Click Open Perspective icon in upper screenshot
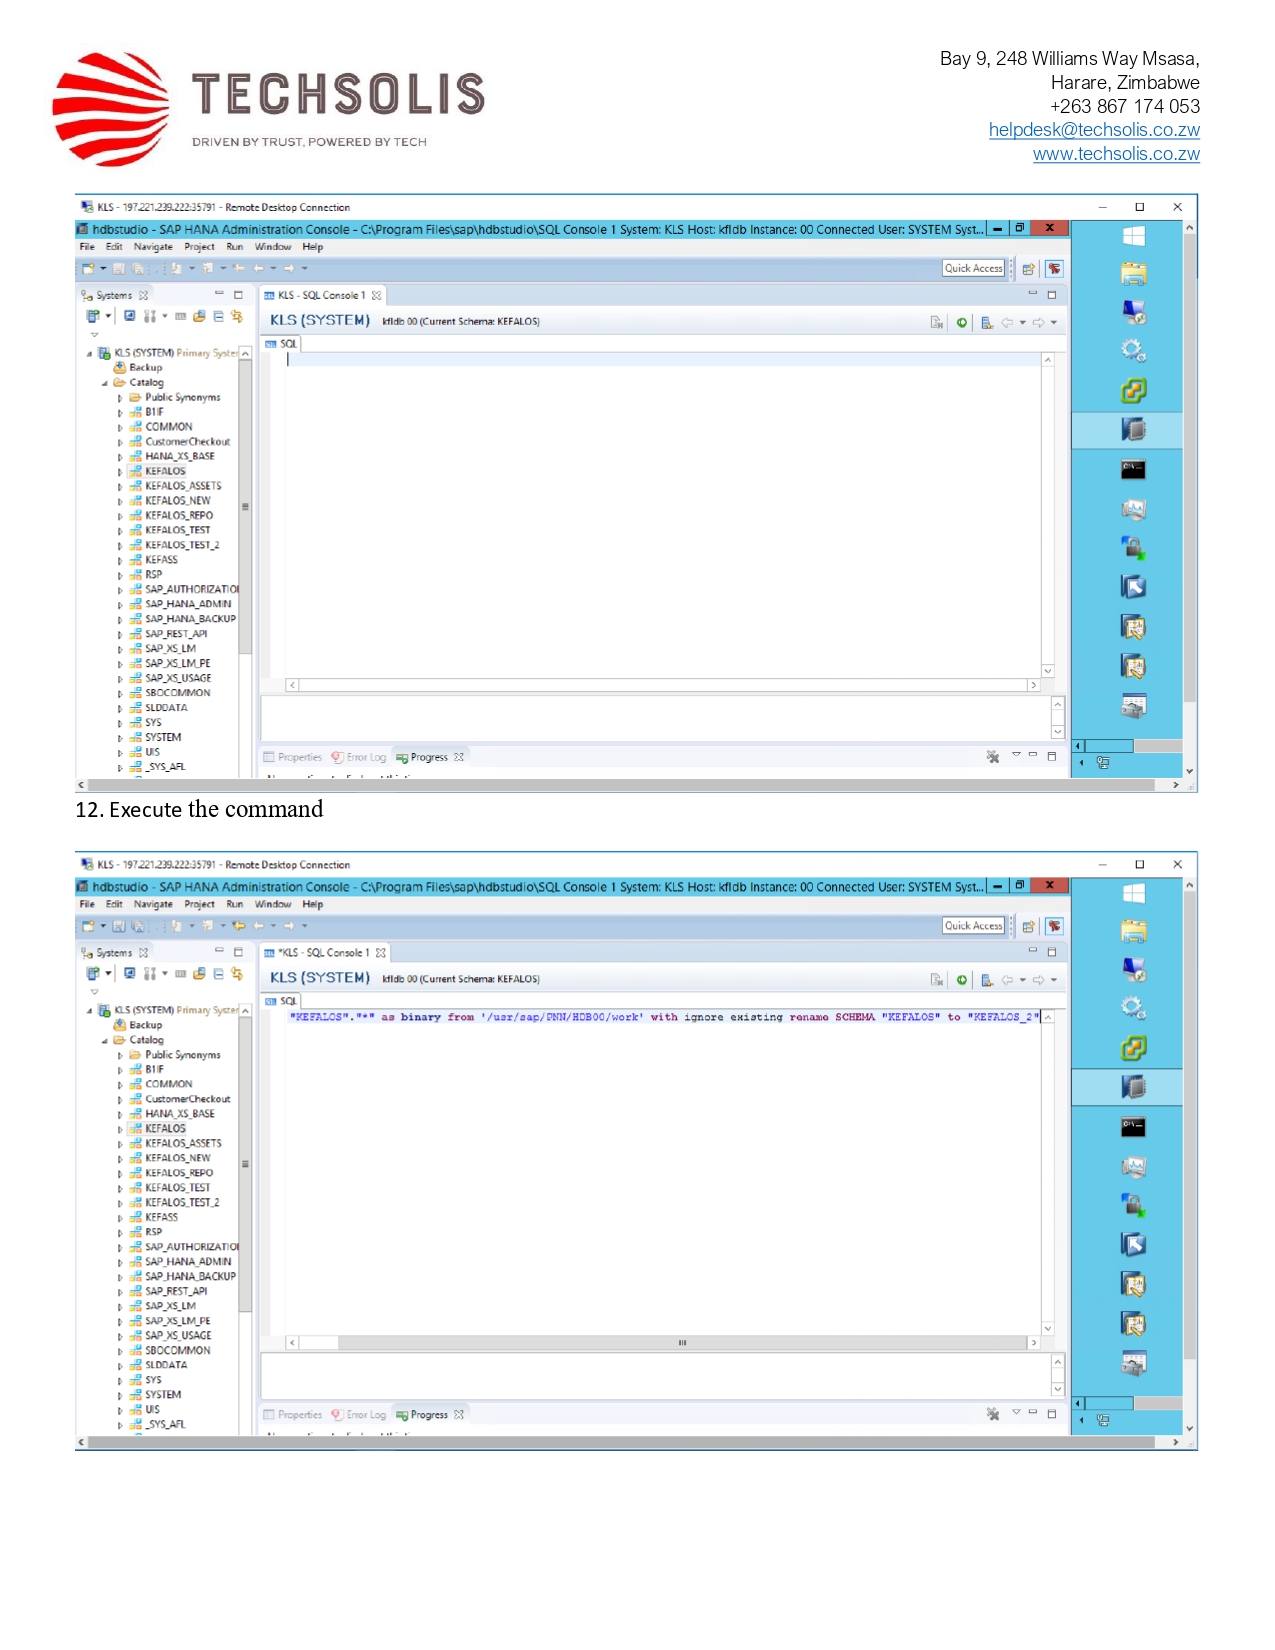 pyautogui.click(x=1028, y=269)
